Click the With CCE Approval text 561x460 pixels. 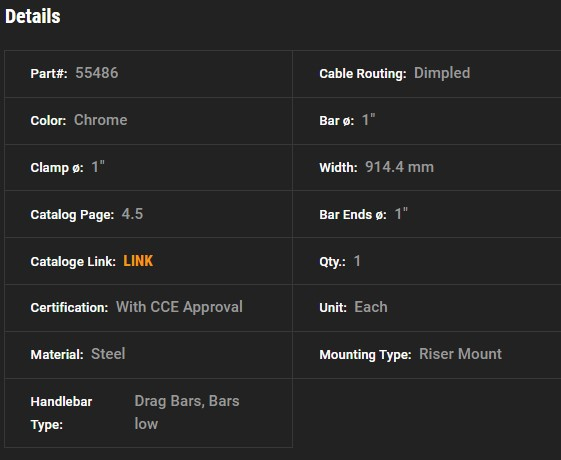point(179,307)
